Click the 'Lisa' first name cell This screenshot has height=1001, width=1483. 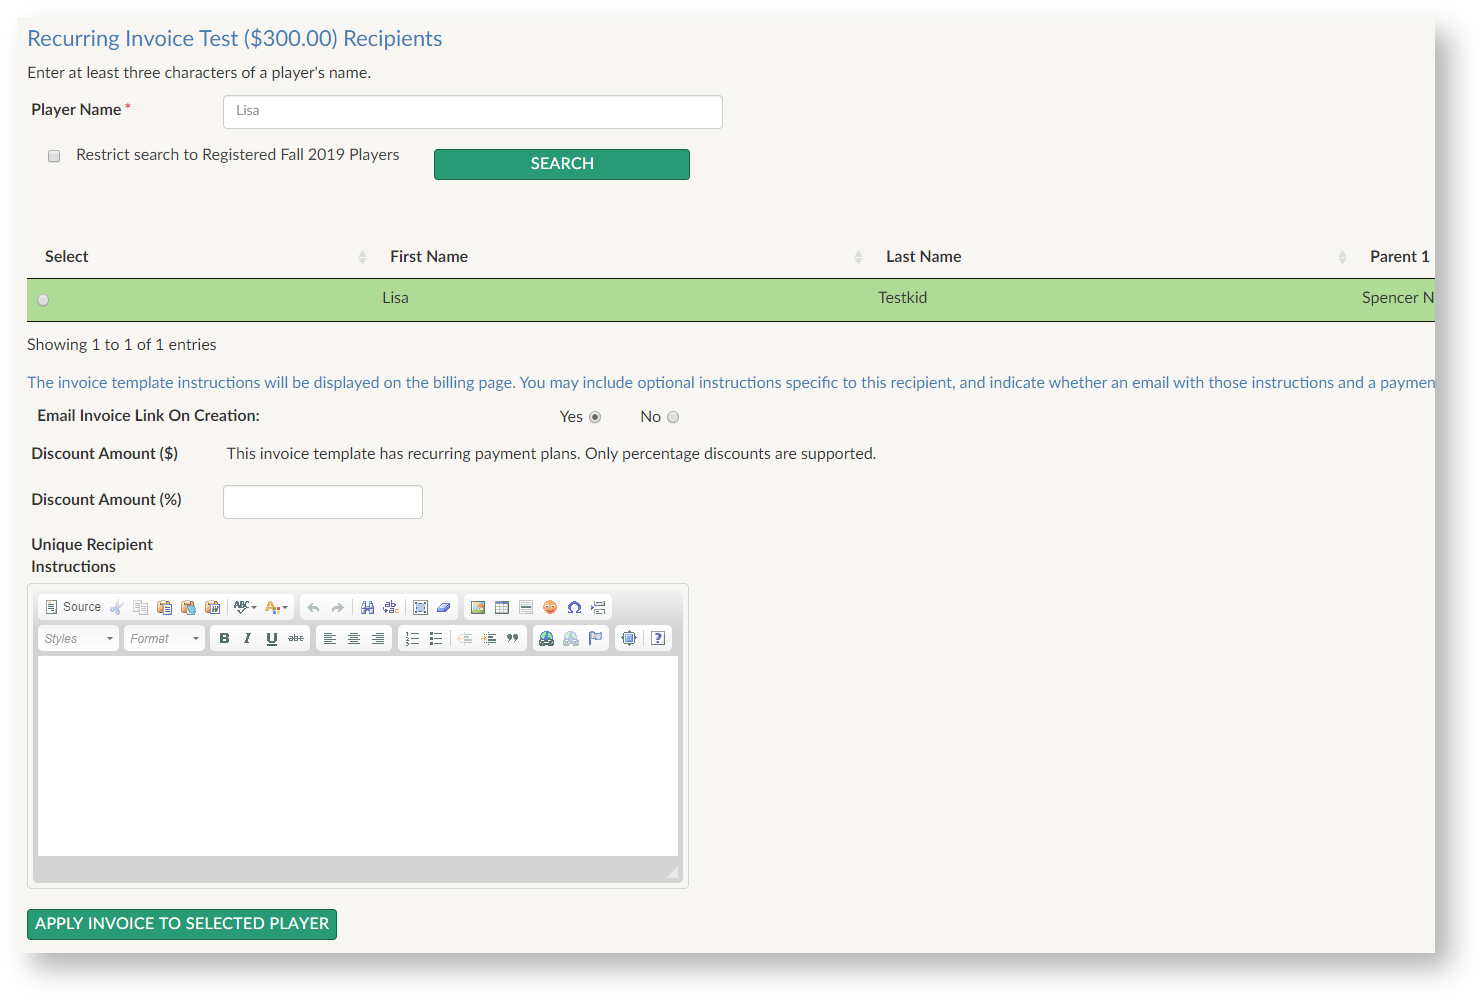point(395,298)
